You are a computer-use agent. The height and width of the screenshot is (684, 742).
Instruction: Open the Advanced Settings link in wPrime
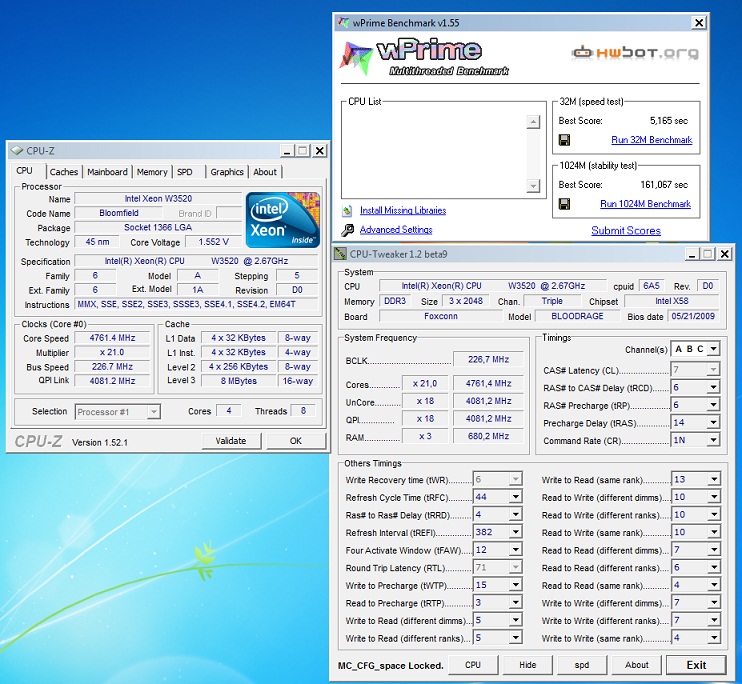[x=396, y=230]
